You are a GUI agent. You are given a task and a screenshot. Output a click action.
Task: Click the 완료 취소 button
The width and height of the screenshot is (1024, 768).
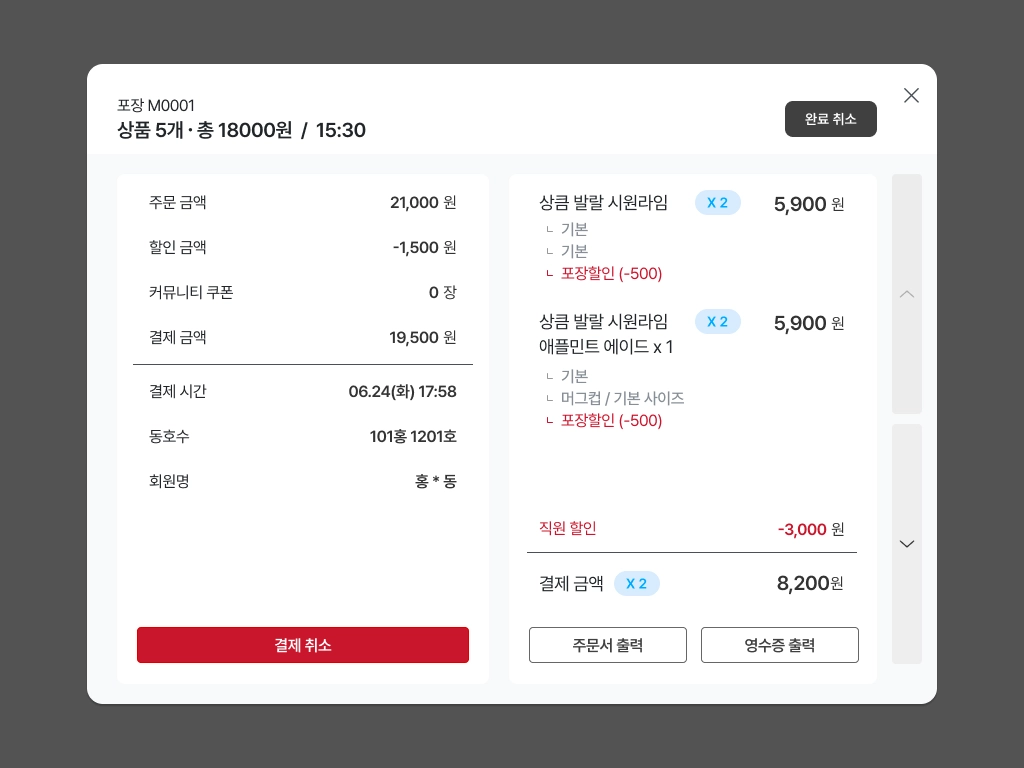click(831, 119)
